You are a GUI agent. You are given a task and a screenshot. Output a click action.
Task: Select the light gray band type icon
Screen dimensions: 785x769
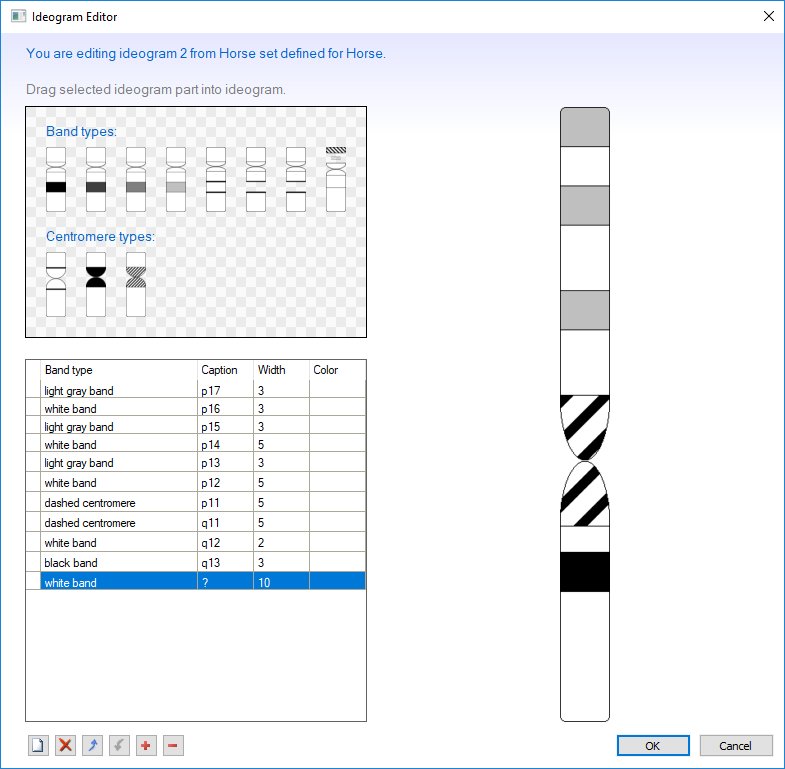[176, 179]
